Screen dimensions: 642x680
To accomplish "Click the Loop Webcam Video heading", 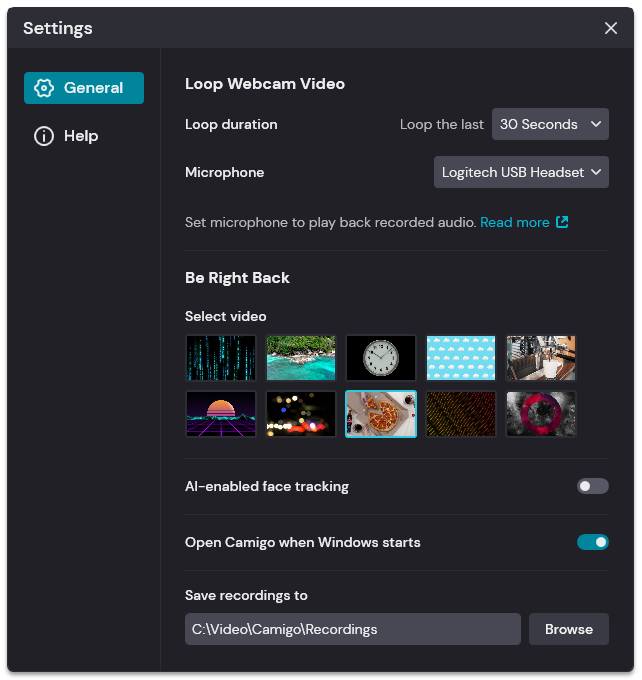I will 265,84.
